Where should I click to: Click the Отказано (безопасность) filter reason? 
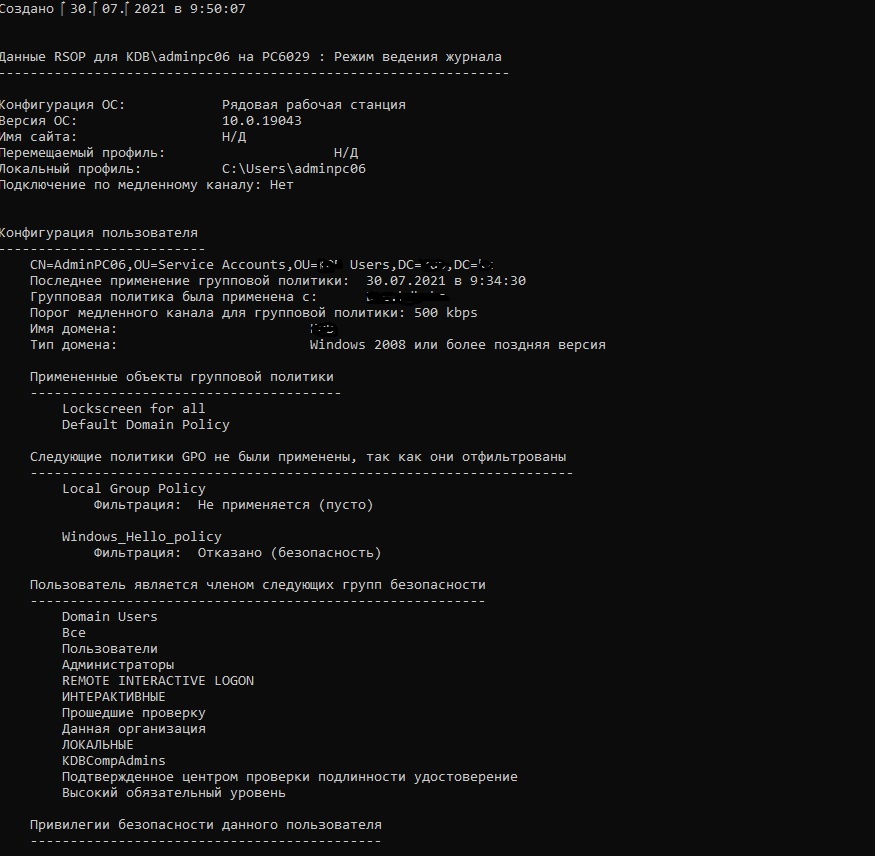(289, 553)
